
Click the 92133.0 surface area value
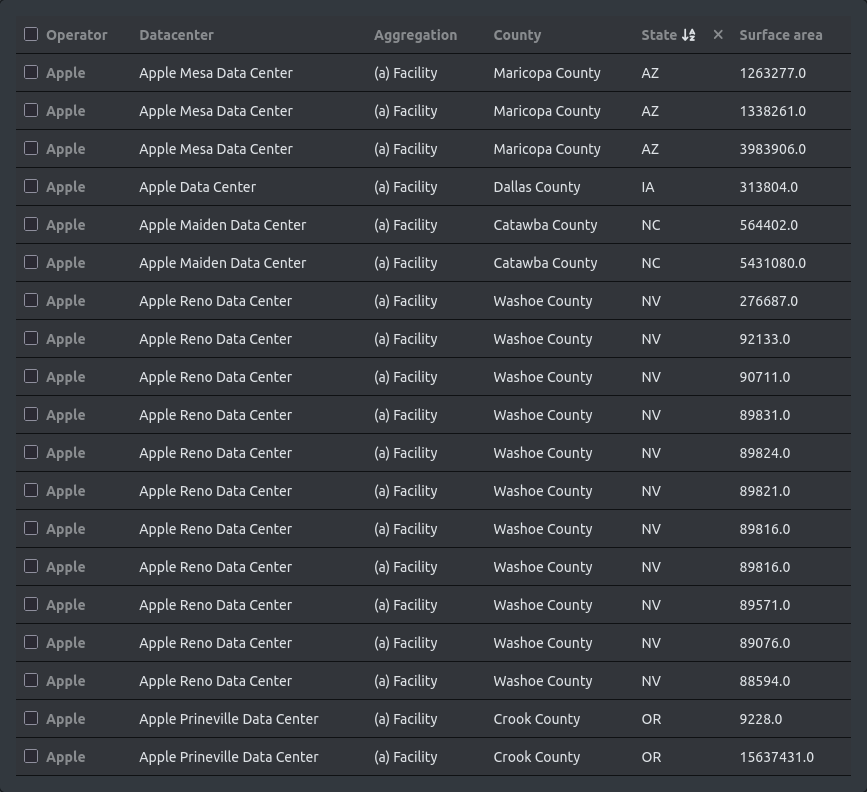pyautogui.click(x=765, y=339)
